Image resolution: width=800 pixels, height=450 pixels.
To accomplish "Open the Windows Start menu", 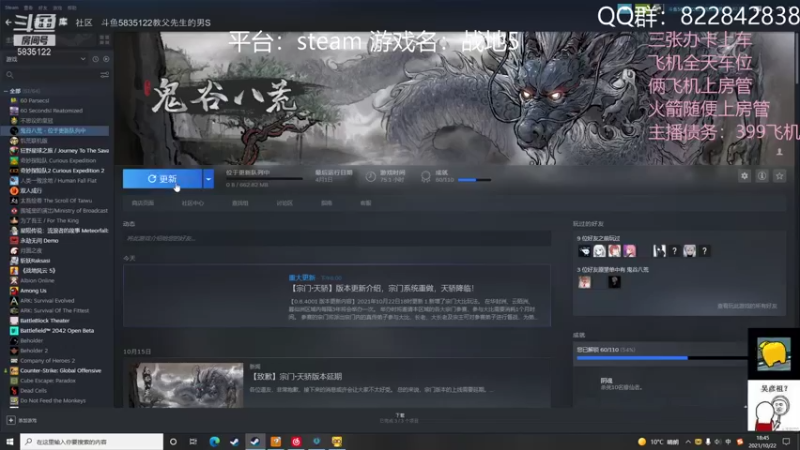I will [x=10, y=441].
